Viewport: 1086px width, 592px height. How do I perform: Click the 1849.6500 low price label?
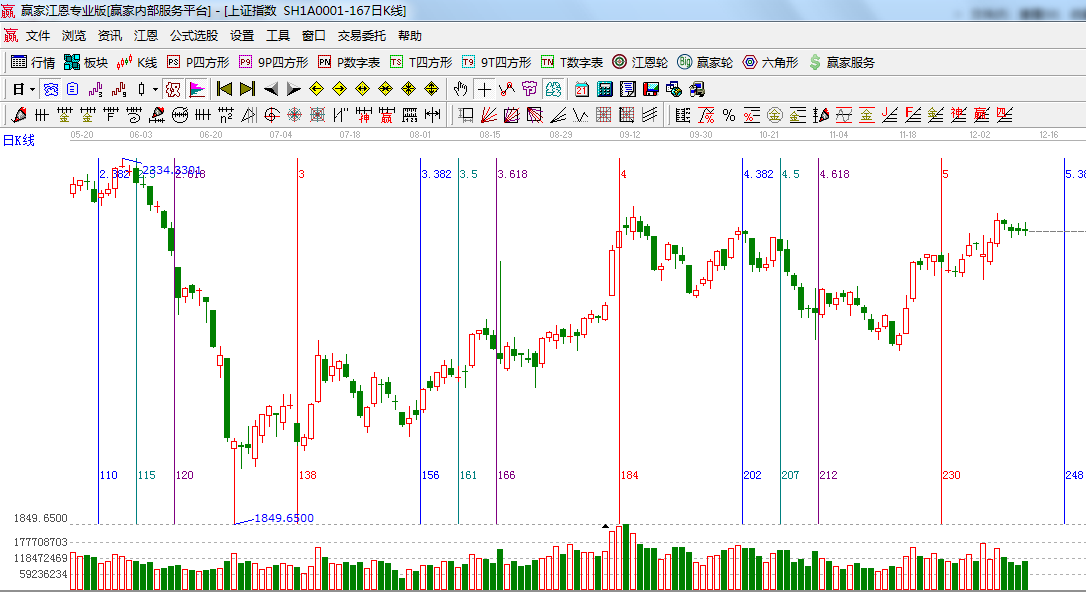pos(283,518)
